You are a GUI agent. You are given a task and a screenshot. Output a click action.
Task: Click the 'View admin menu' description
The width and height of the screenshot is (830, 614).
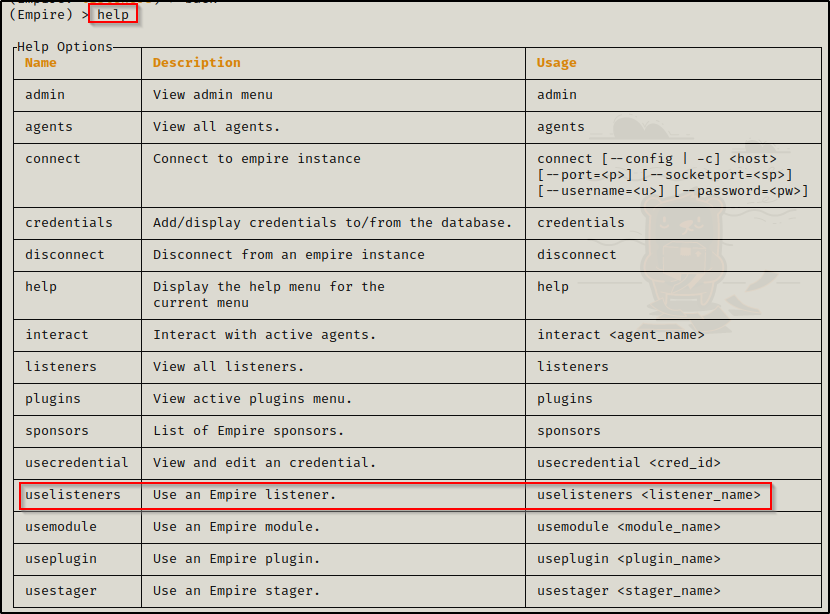coord(212,95)
